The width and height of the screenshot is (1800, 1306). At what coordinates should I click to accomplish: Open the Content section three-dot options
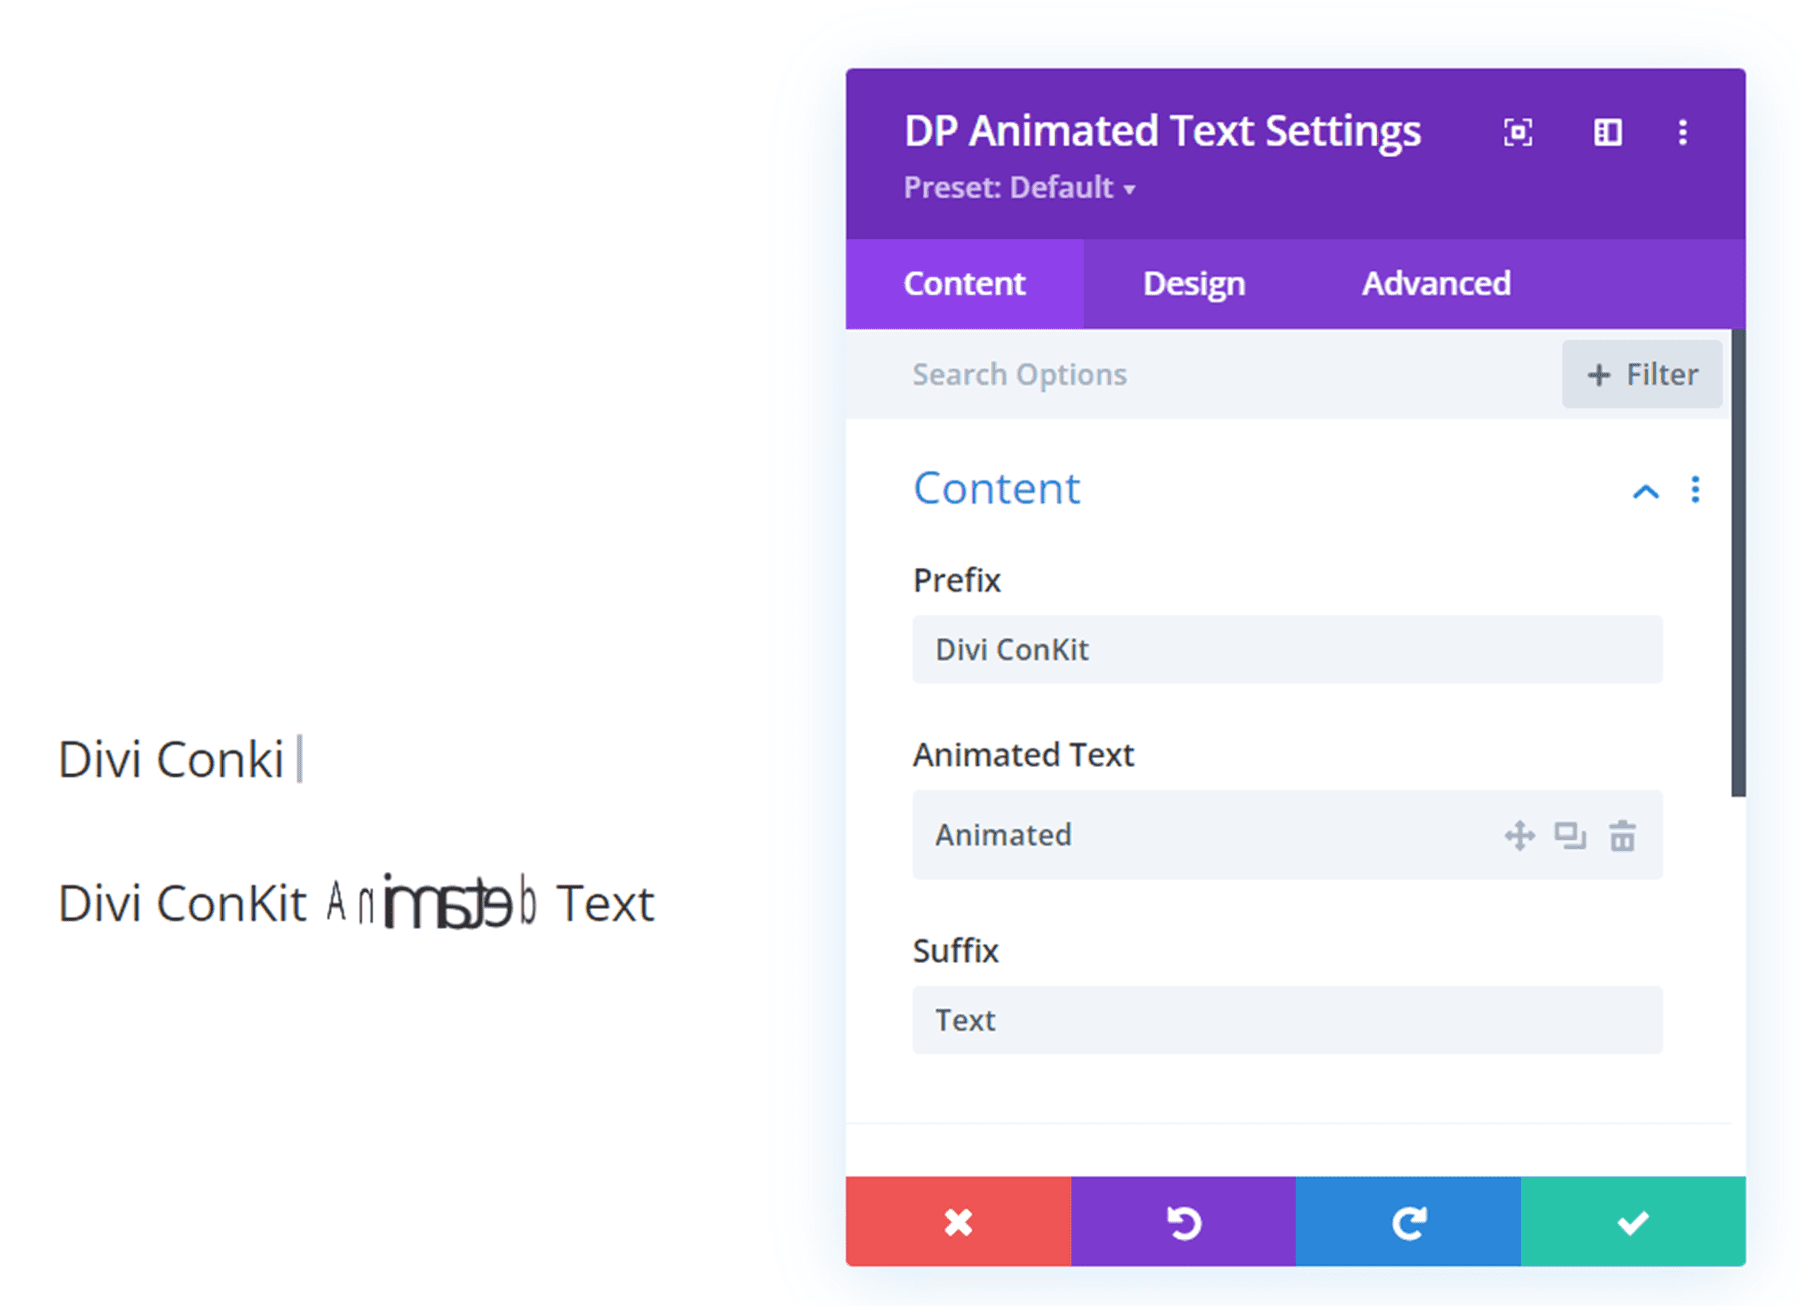(1695, 490)
